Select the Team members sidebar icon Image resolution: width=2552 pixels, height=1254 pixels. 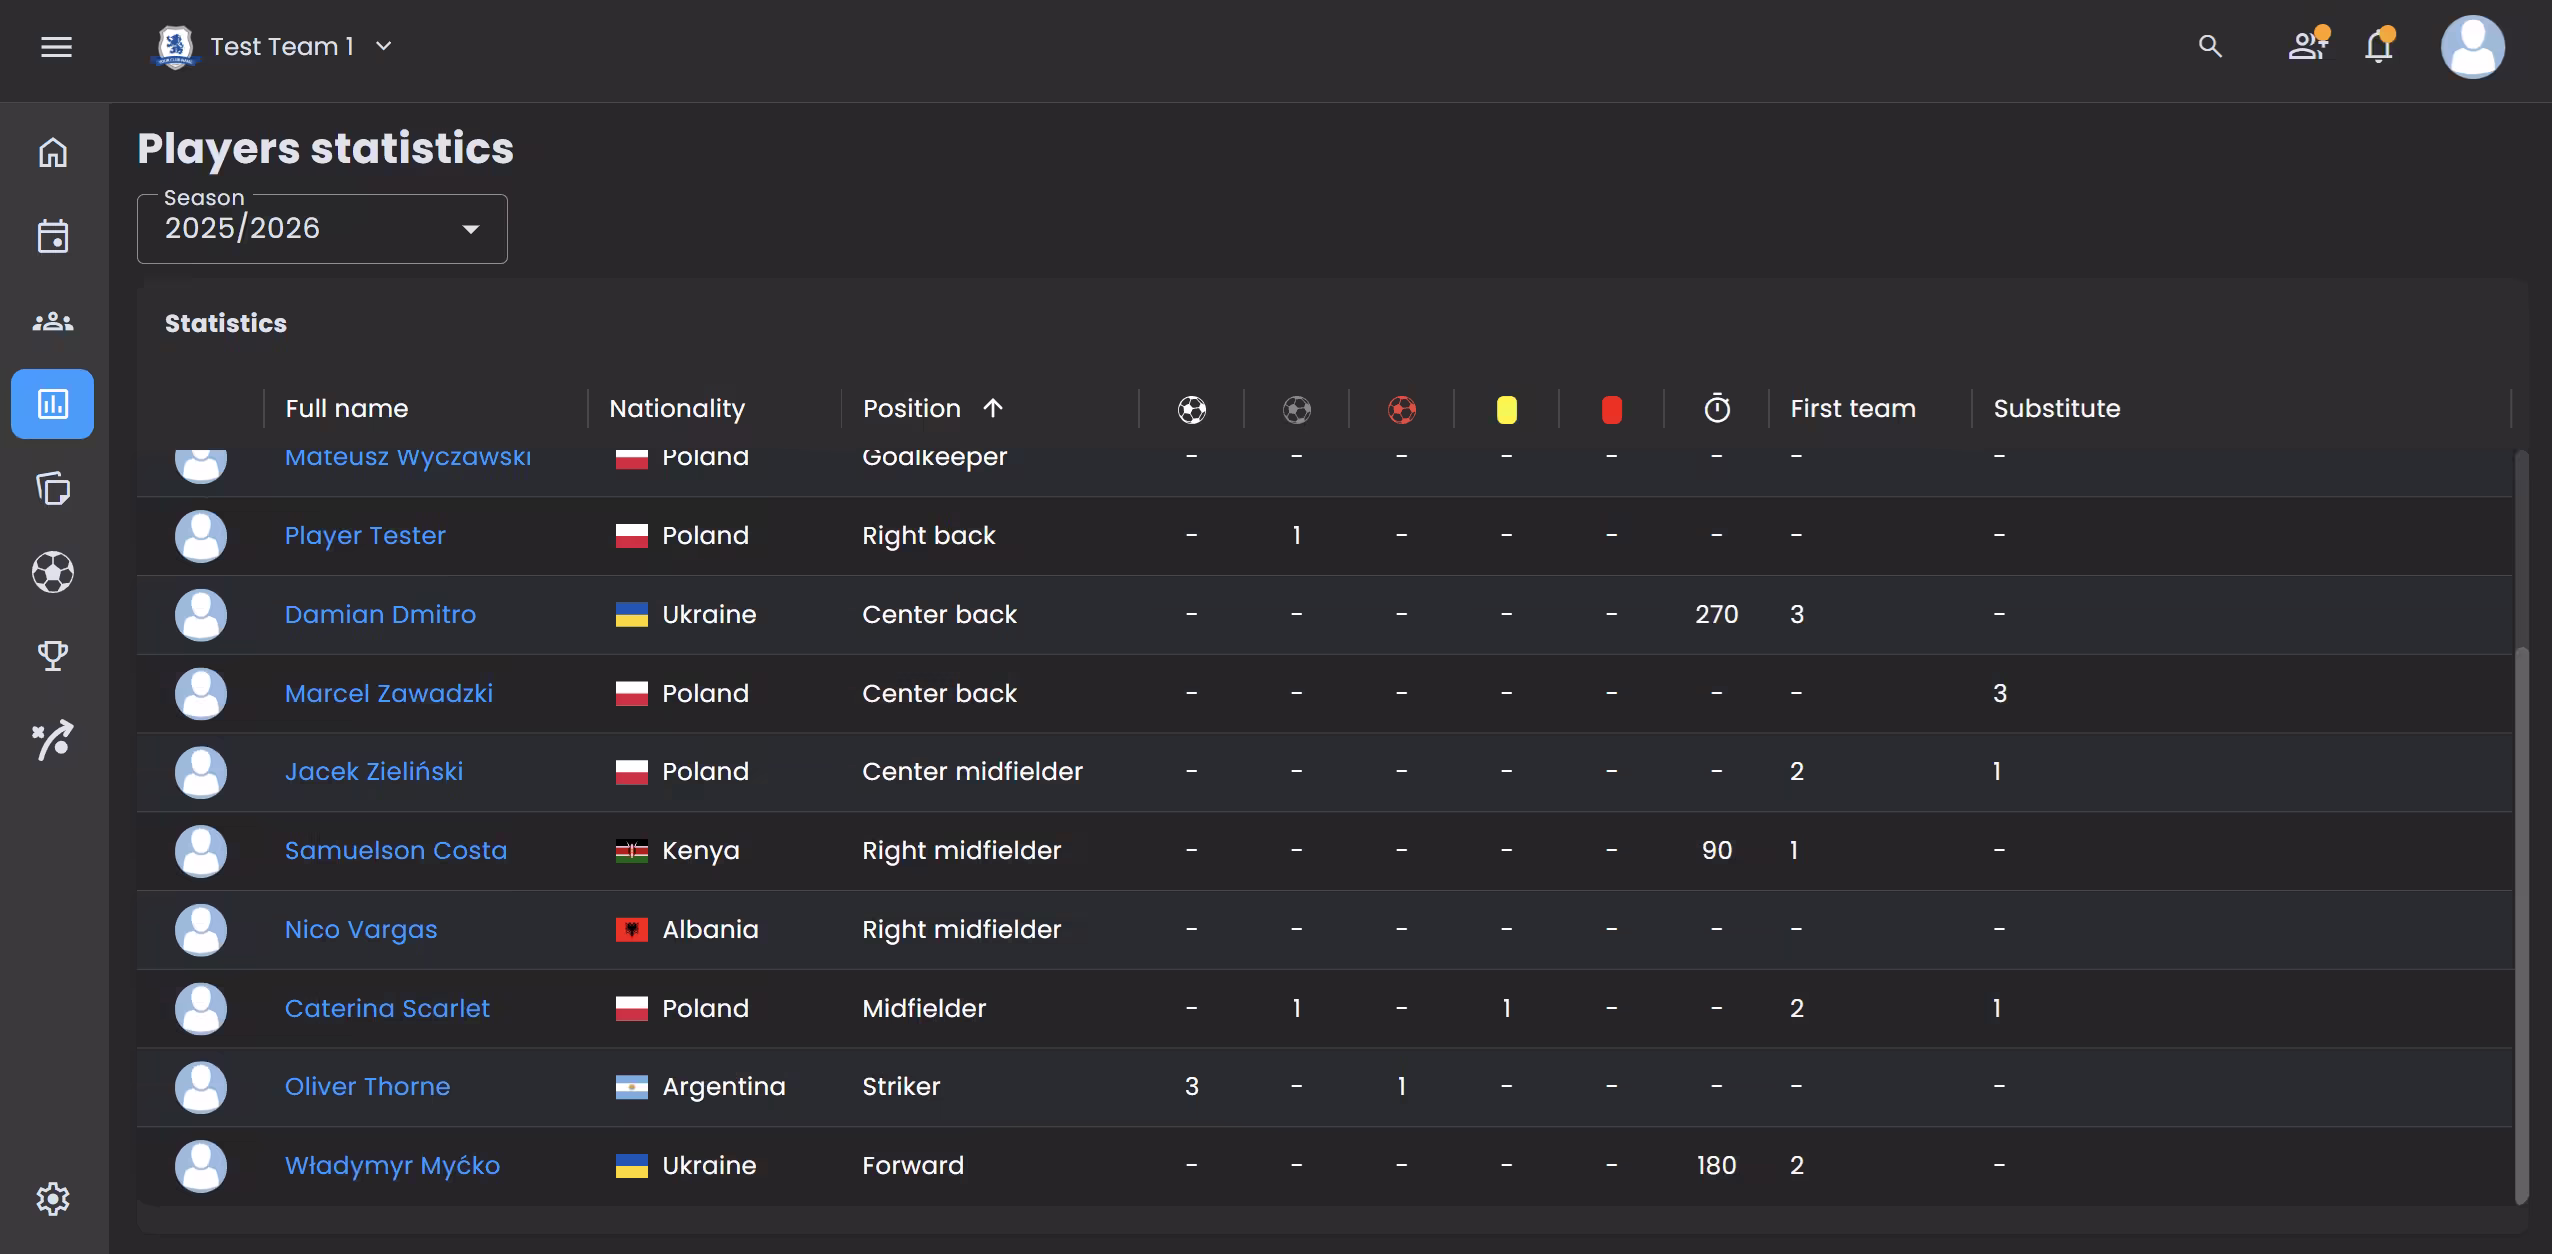51,321
